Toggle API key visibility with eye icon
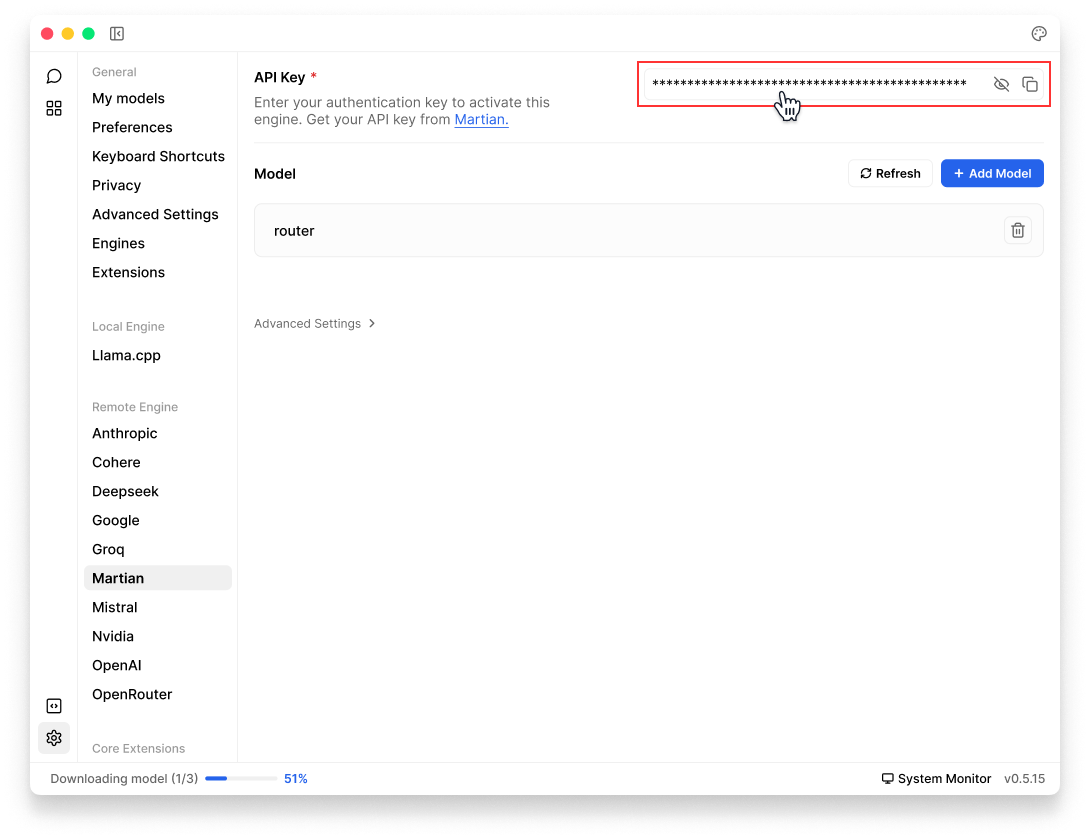 pos(1001,85)
